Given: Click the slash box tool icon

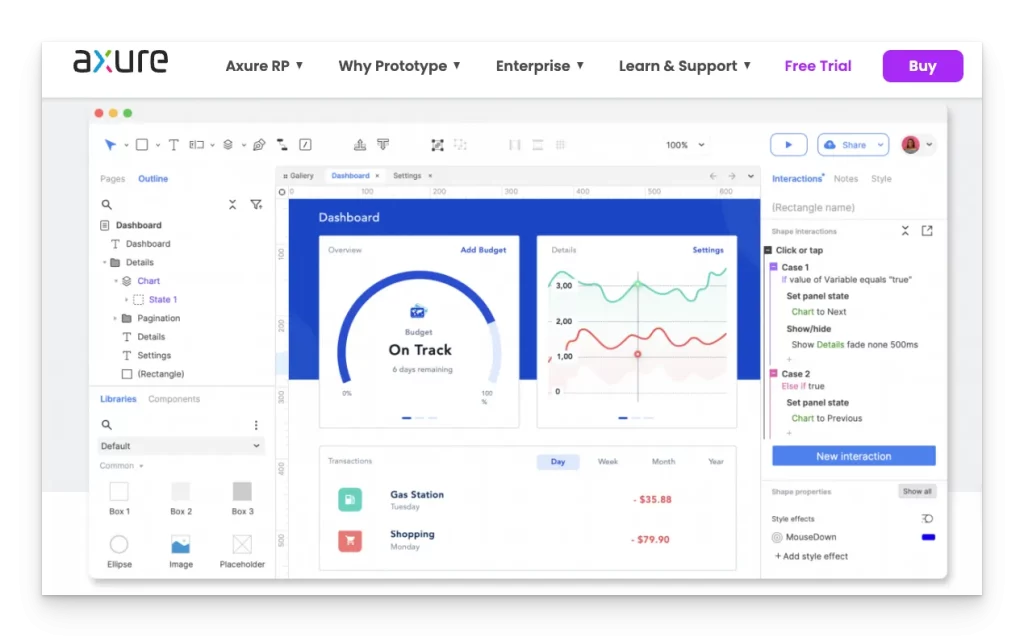Looking at the screenshot, I should click(305, 144).
